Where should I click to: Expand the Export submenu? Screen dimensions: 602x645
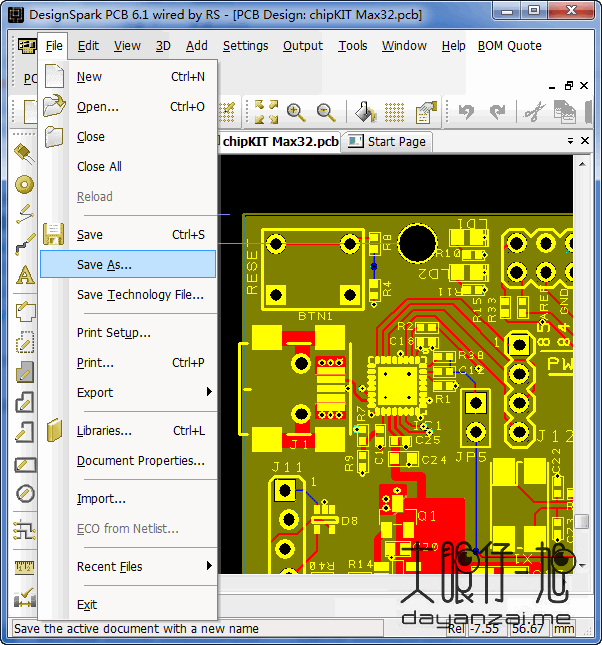tap(128, 392)
